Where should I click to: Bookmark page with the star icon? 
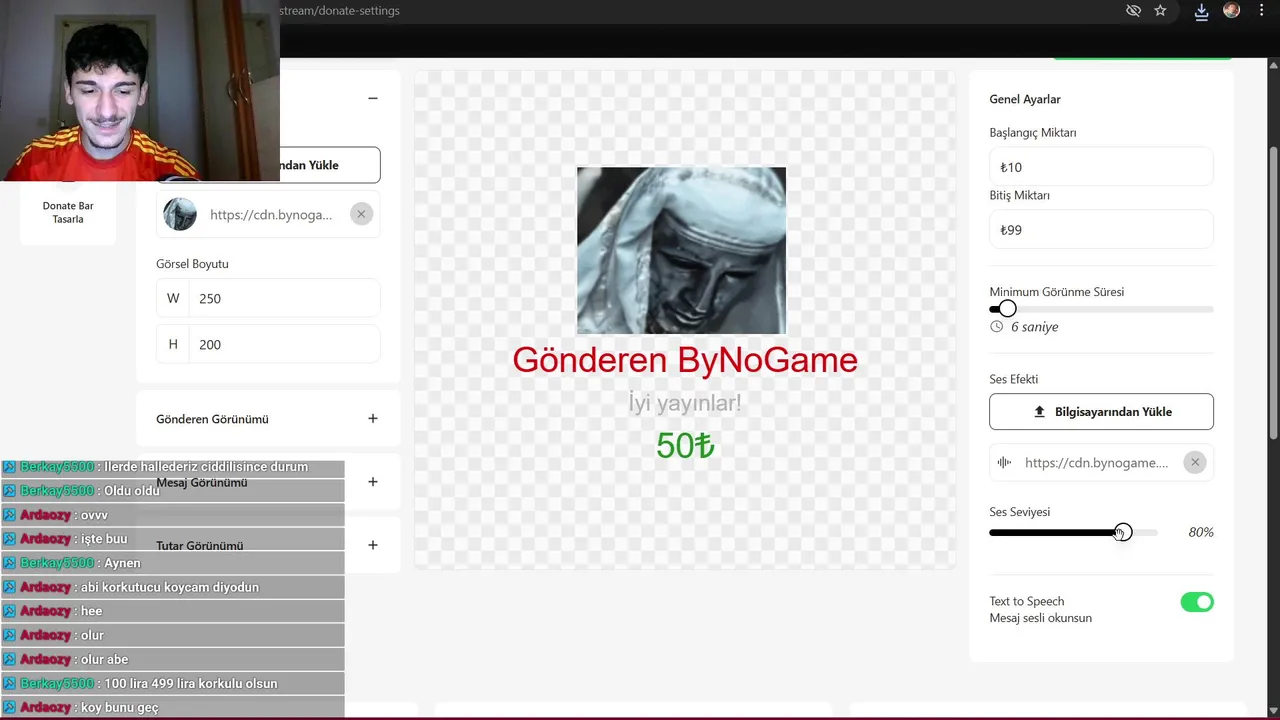[1160, 10]
